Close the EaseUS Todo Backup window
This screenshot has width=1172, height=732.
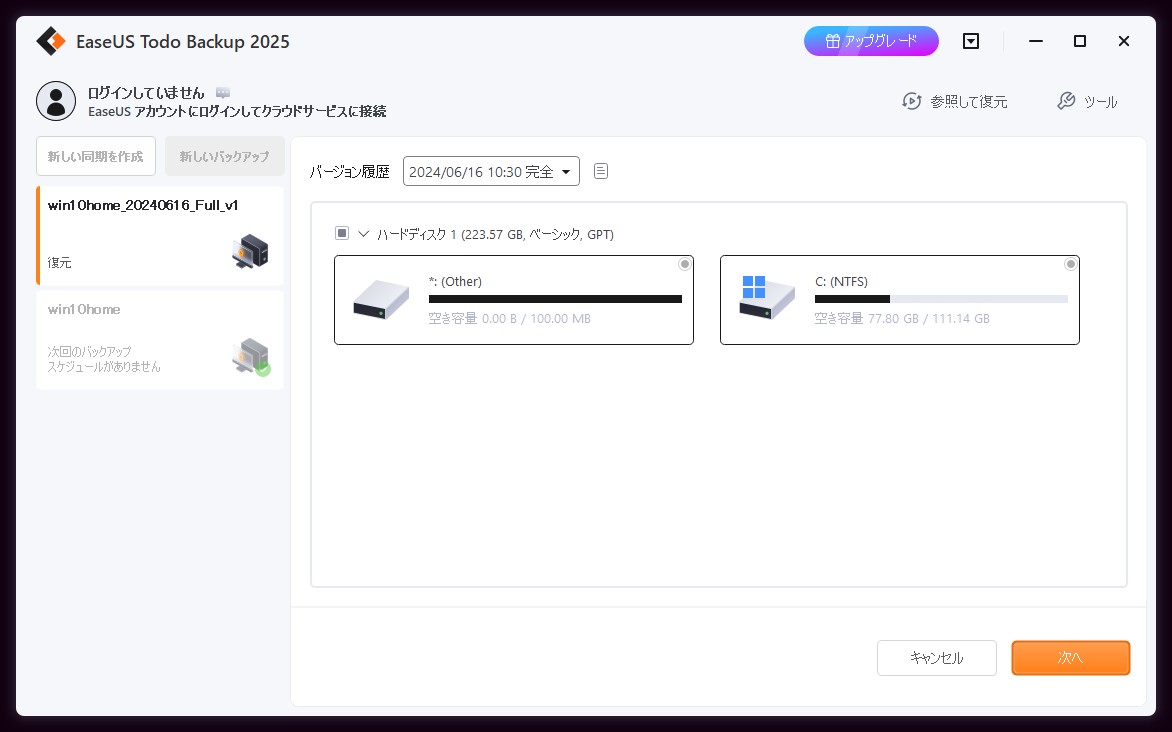click(x=1123, y=41)
